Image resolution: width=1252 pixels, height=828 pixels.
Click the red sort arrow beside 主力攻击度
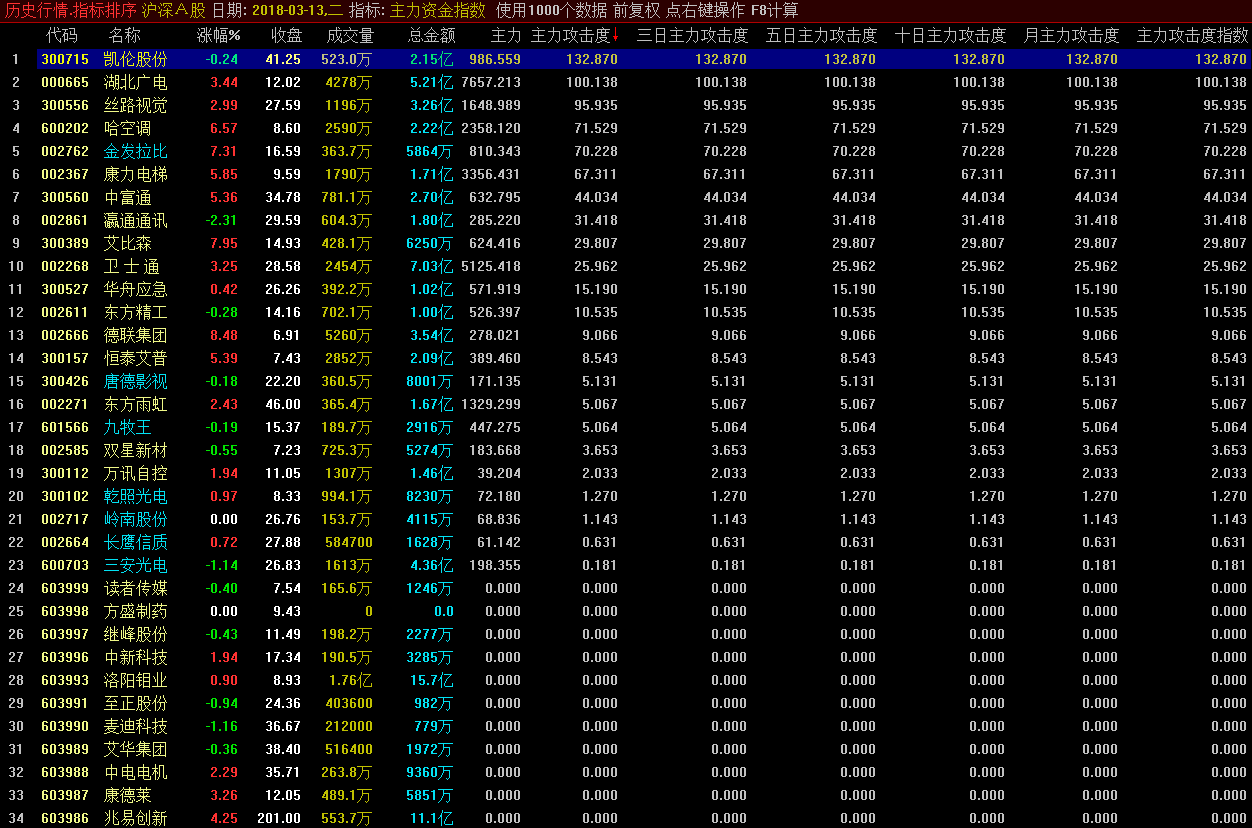(x=616, y=37)
